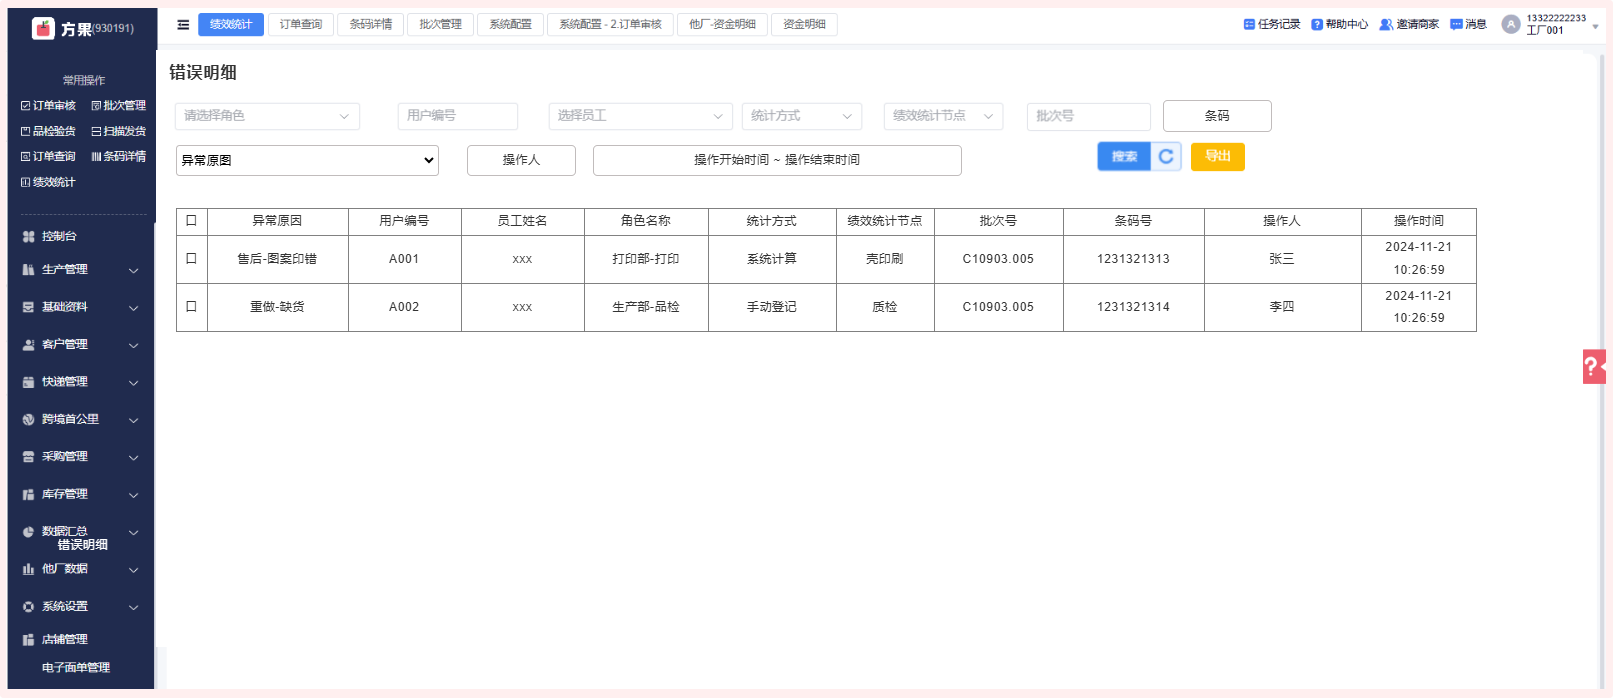The image size is (1613, 698).
Task: Click the operation start-end time range field
Action: [776, 160]
